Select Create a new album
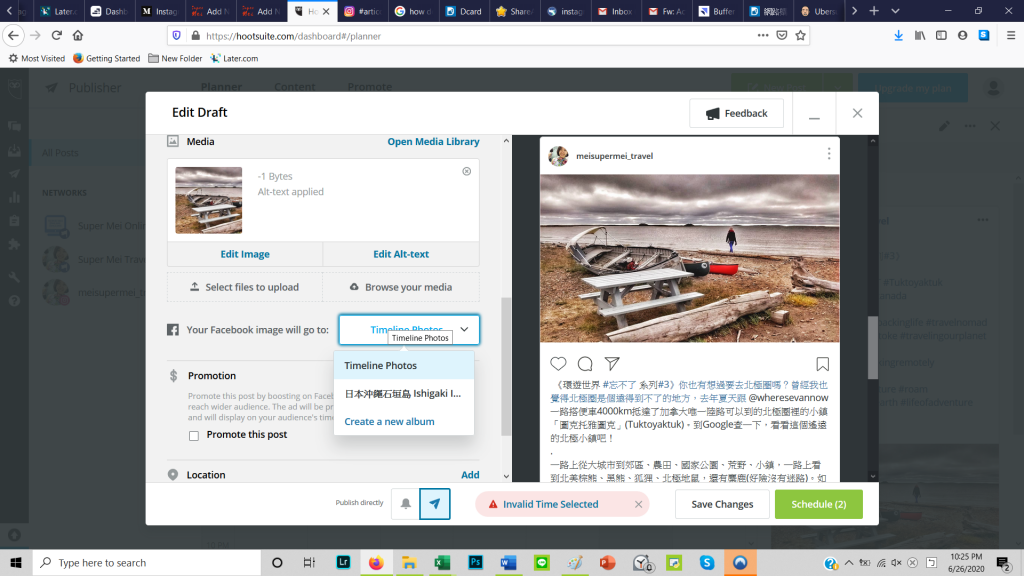This screenshot has width=1024, height=576. tap(389, 422)
